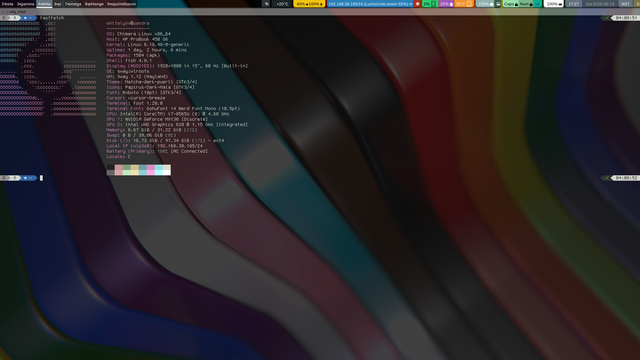Image resolution: width=640 pixels, height=360 pixels.
Task: Click the +20°C weather module
Action: click(282, 4)
